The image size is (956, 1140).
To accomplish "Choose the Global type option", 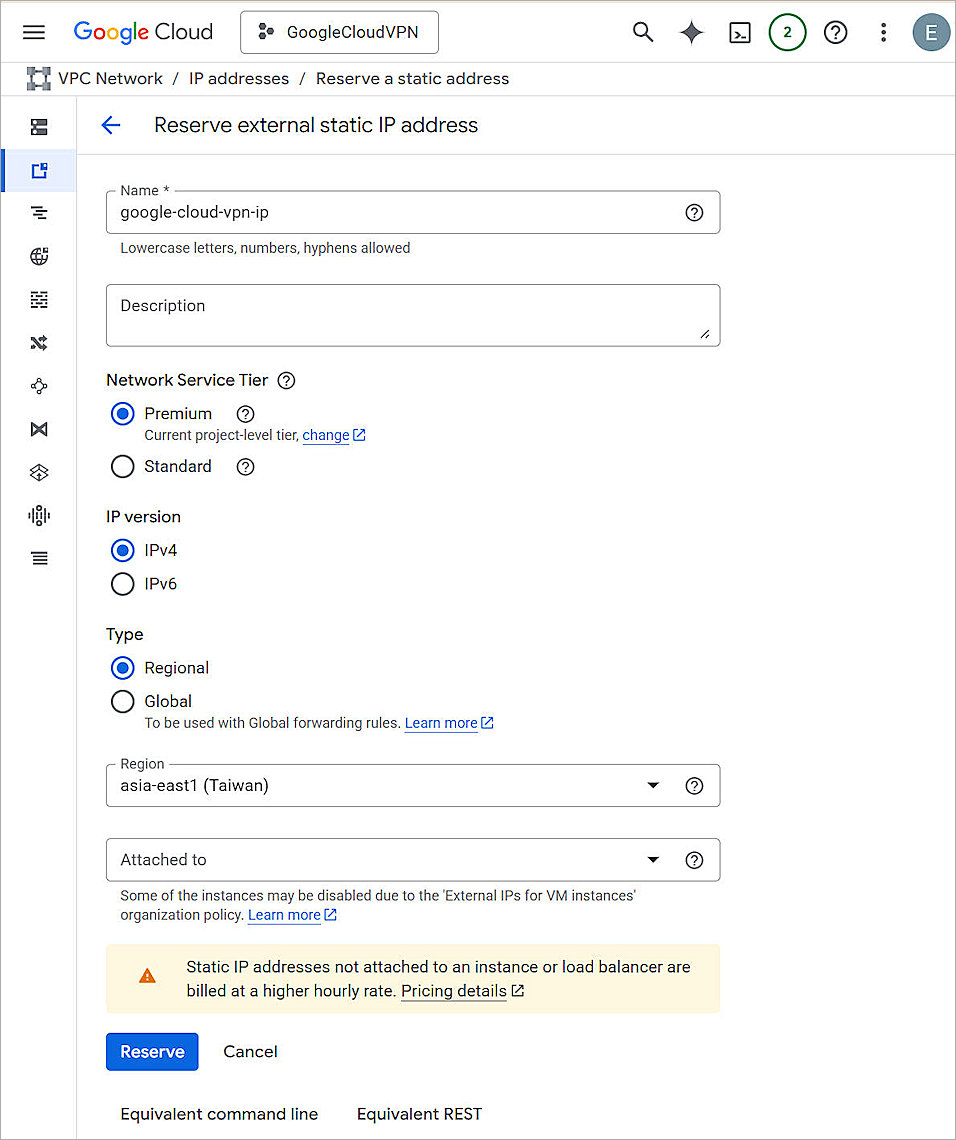I will pos(122,701).
